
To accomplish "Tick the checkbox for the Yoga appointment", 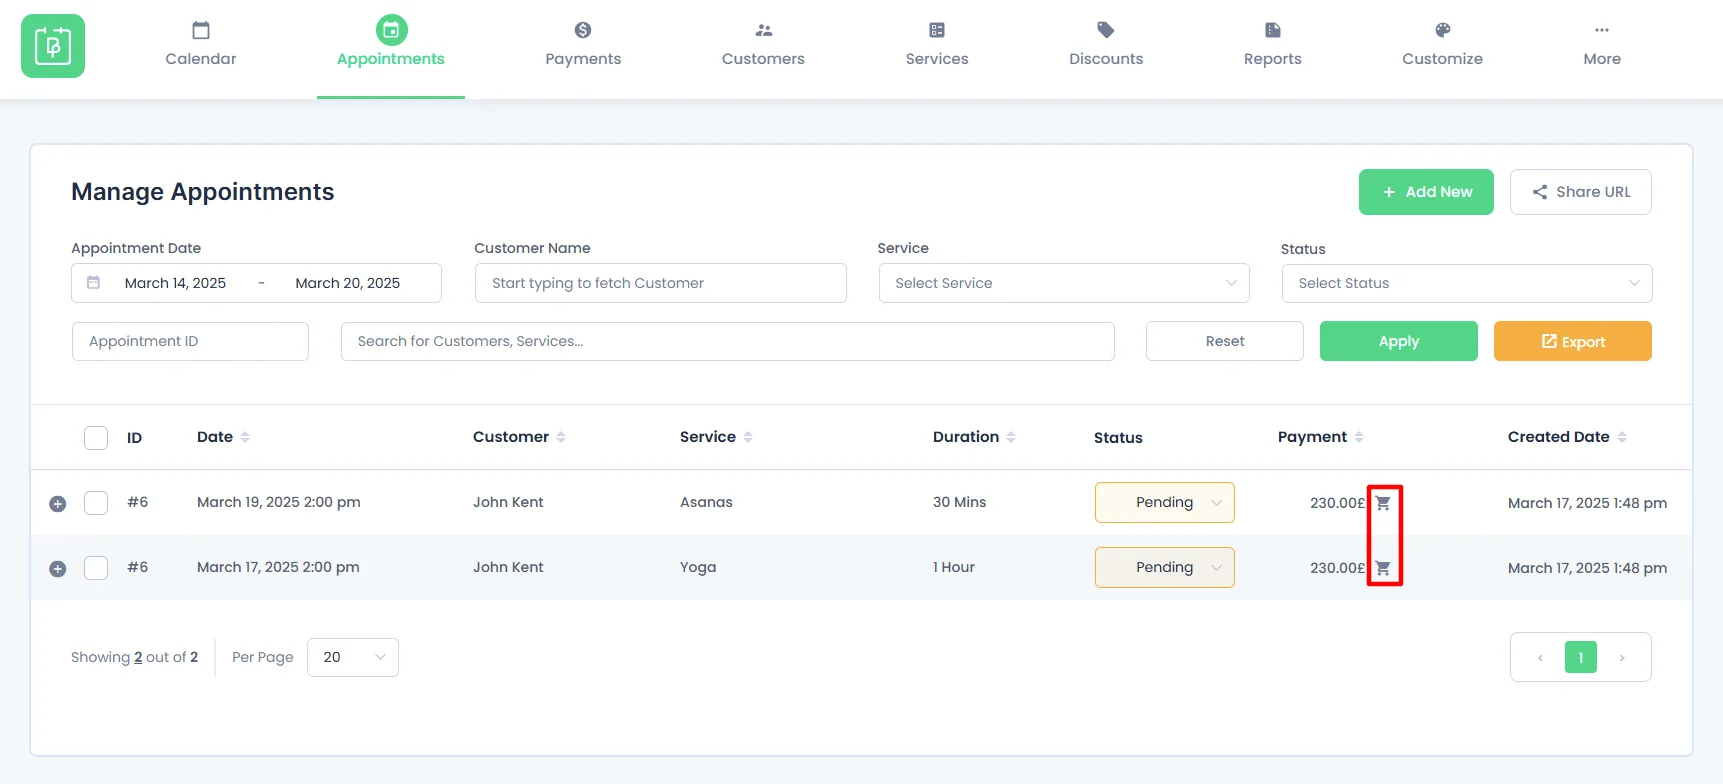I will point(96,567).
